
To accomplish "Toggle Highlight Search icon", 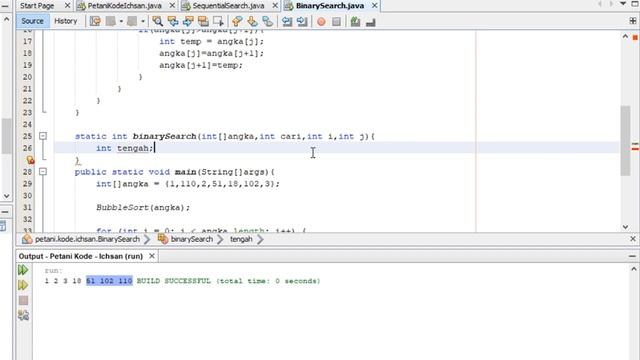I will click(203, 21).
